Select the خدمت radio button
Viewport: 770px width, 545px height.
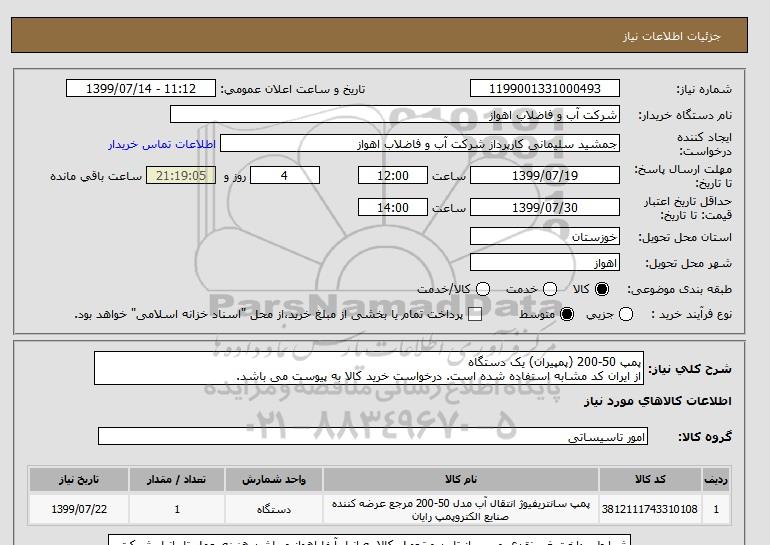(x=550, y=289)
